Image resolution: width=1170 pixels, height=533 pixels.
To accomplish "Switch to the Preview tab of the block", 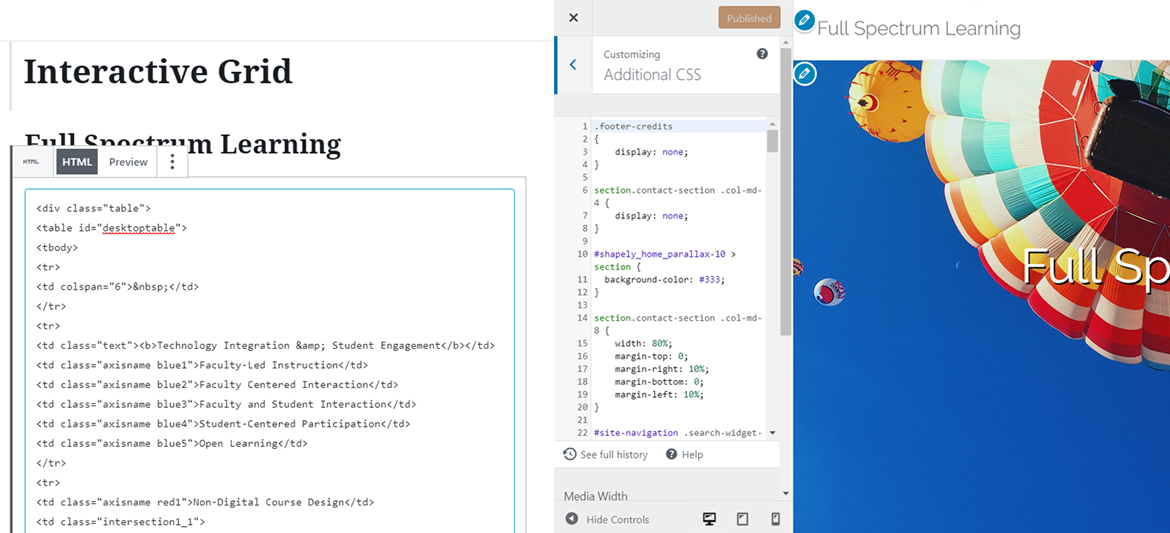I will click(128, 162).
